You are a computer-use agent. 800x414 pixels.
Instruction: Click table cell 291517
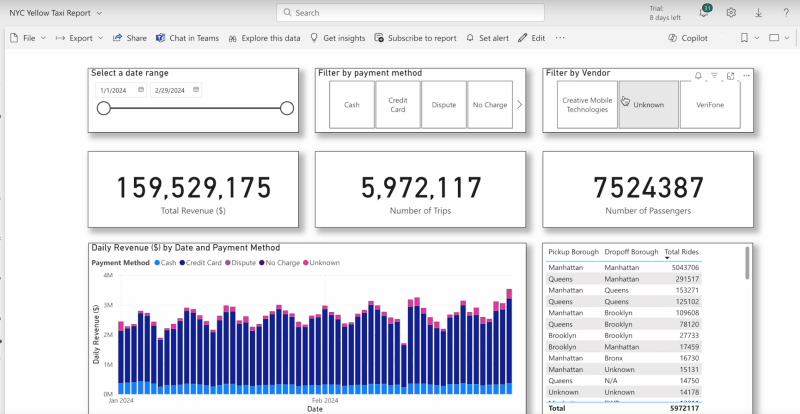point(688,279)
